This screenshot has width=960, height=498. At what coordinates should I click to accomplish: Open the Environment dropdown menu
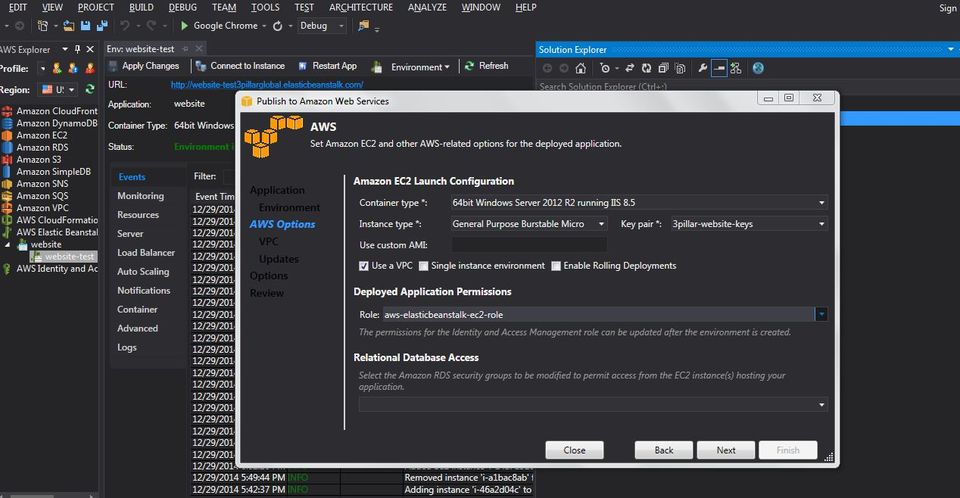pyautogui.click(x=420, y=67)
